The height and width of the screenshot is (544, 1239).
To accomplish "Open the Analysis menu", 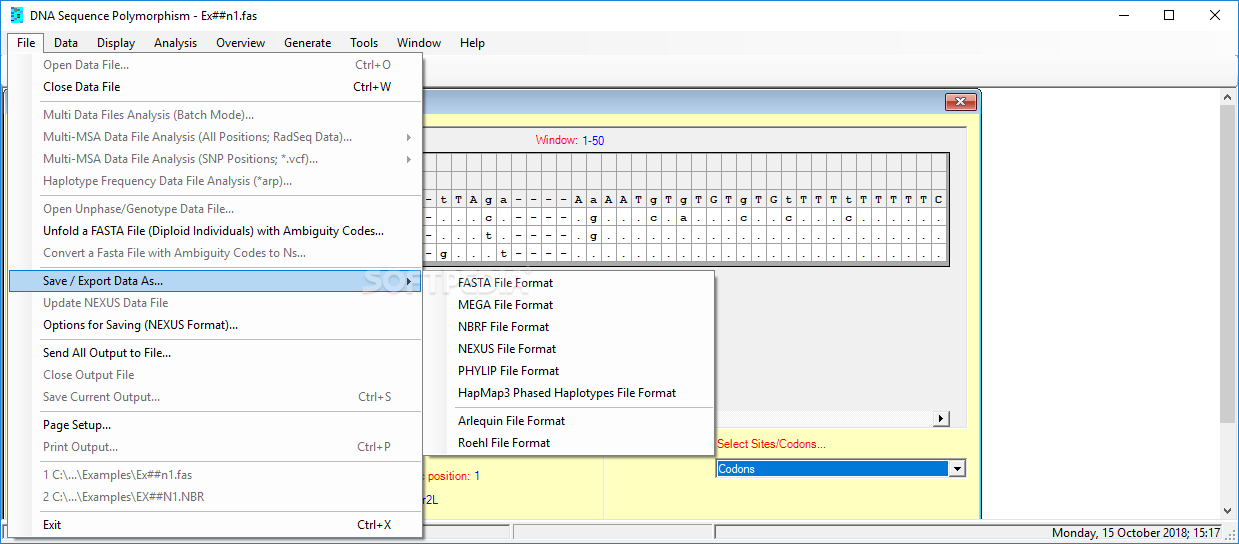I will pyautogui.click(x=175, y=43).
